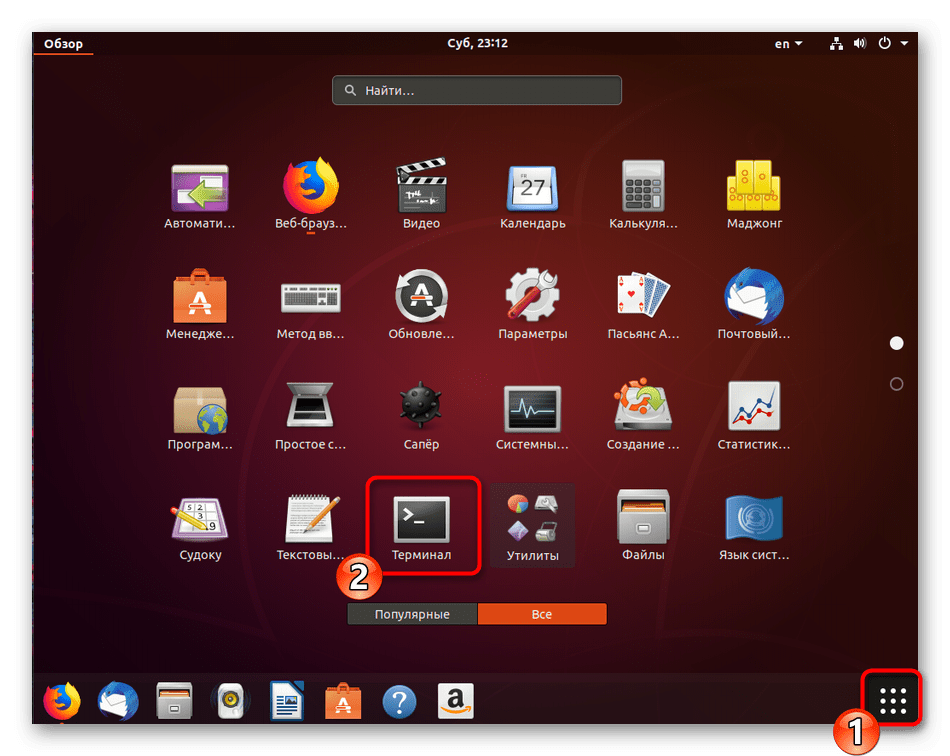Screen dimensions: 950x756
Task: Click the Обзор activities button
Action: coord(63,44)
